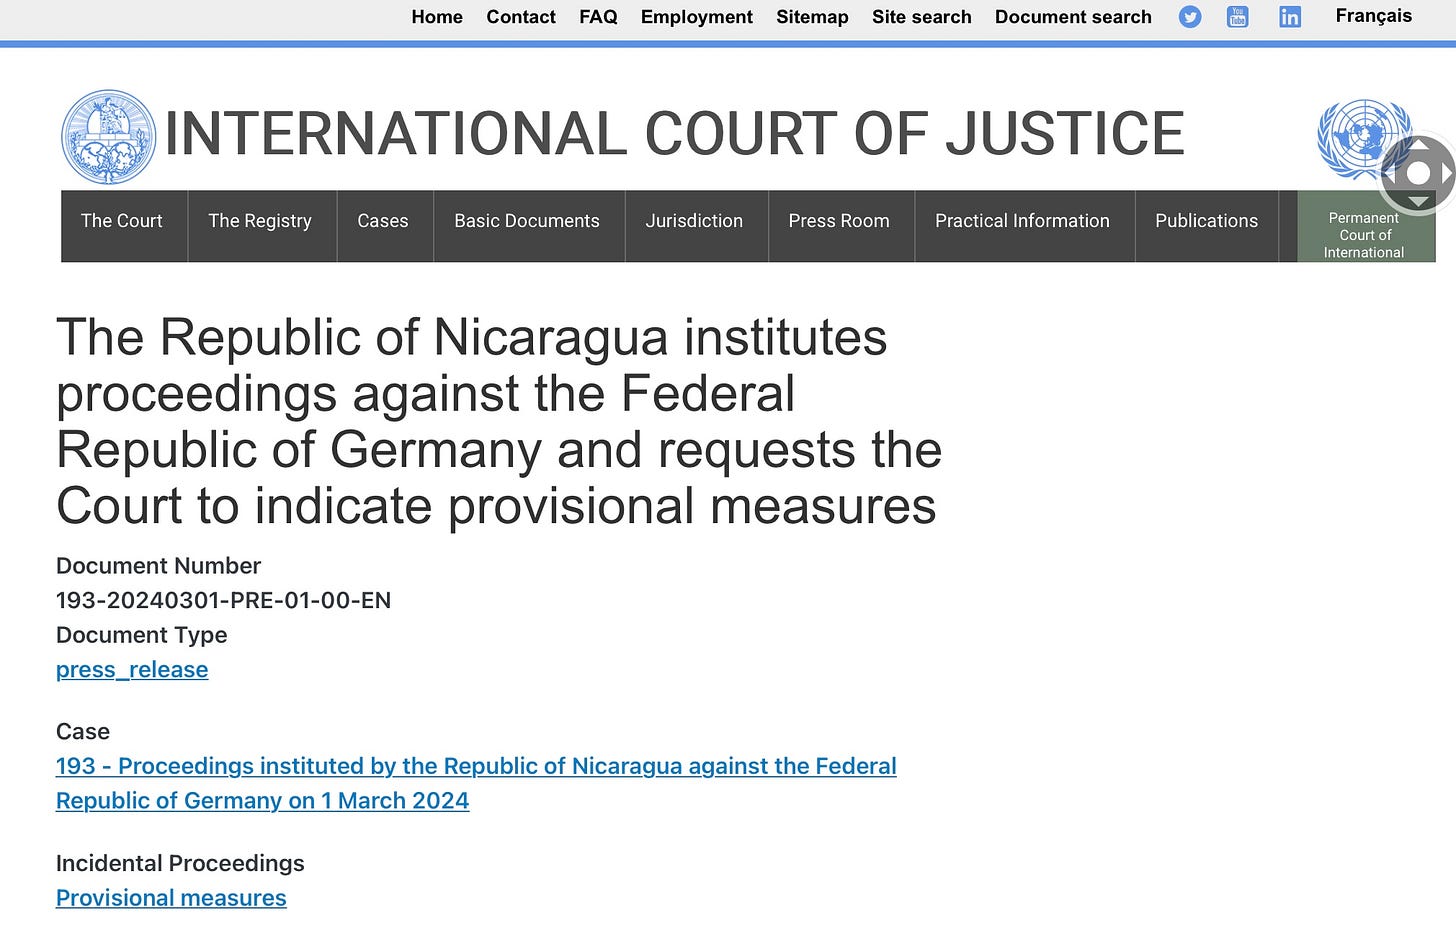This screenshot has height=939, width=1456.
Task: Open the Contact link in top bar
Action: coord(521,17)
